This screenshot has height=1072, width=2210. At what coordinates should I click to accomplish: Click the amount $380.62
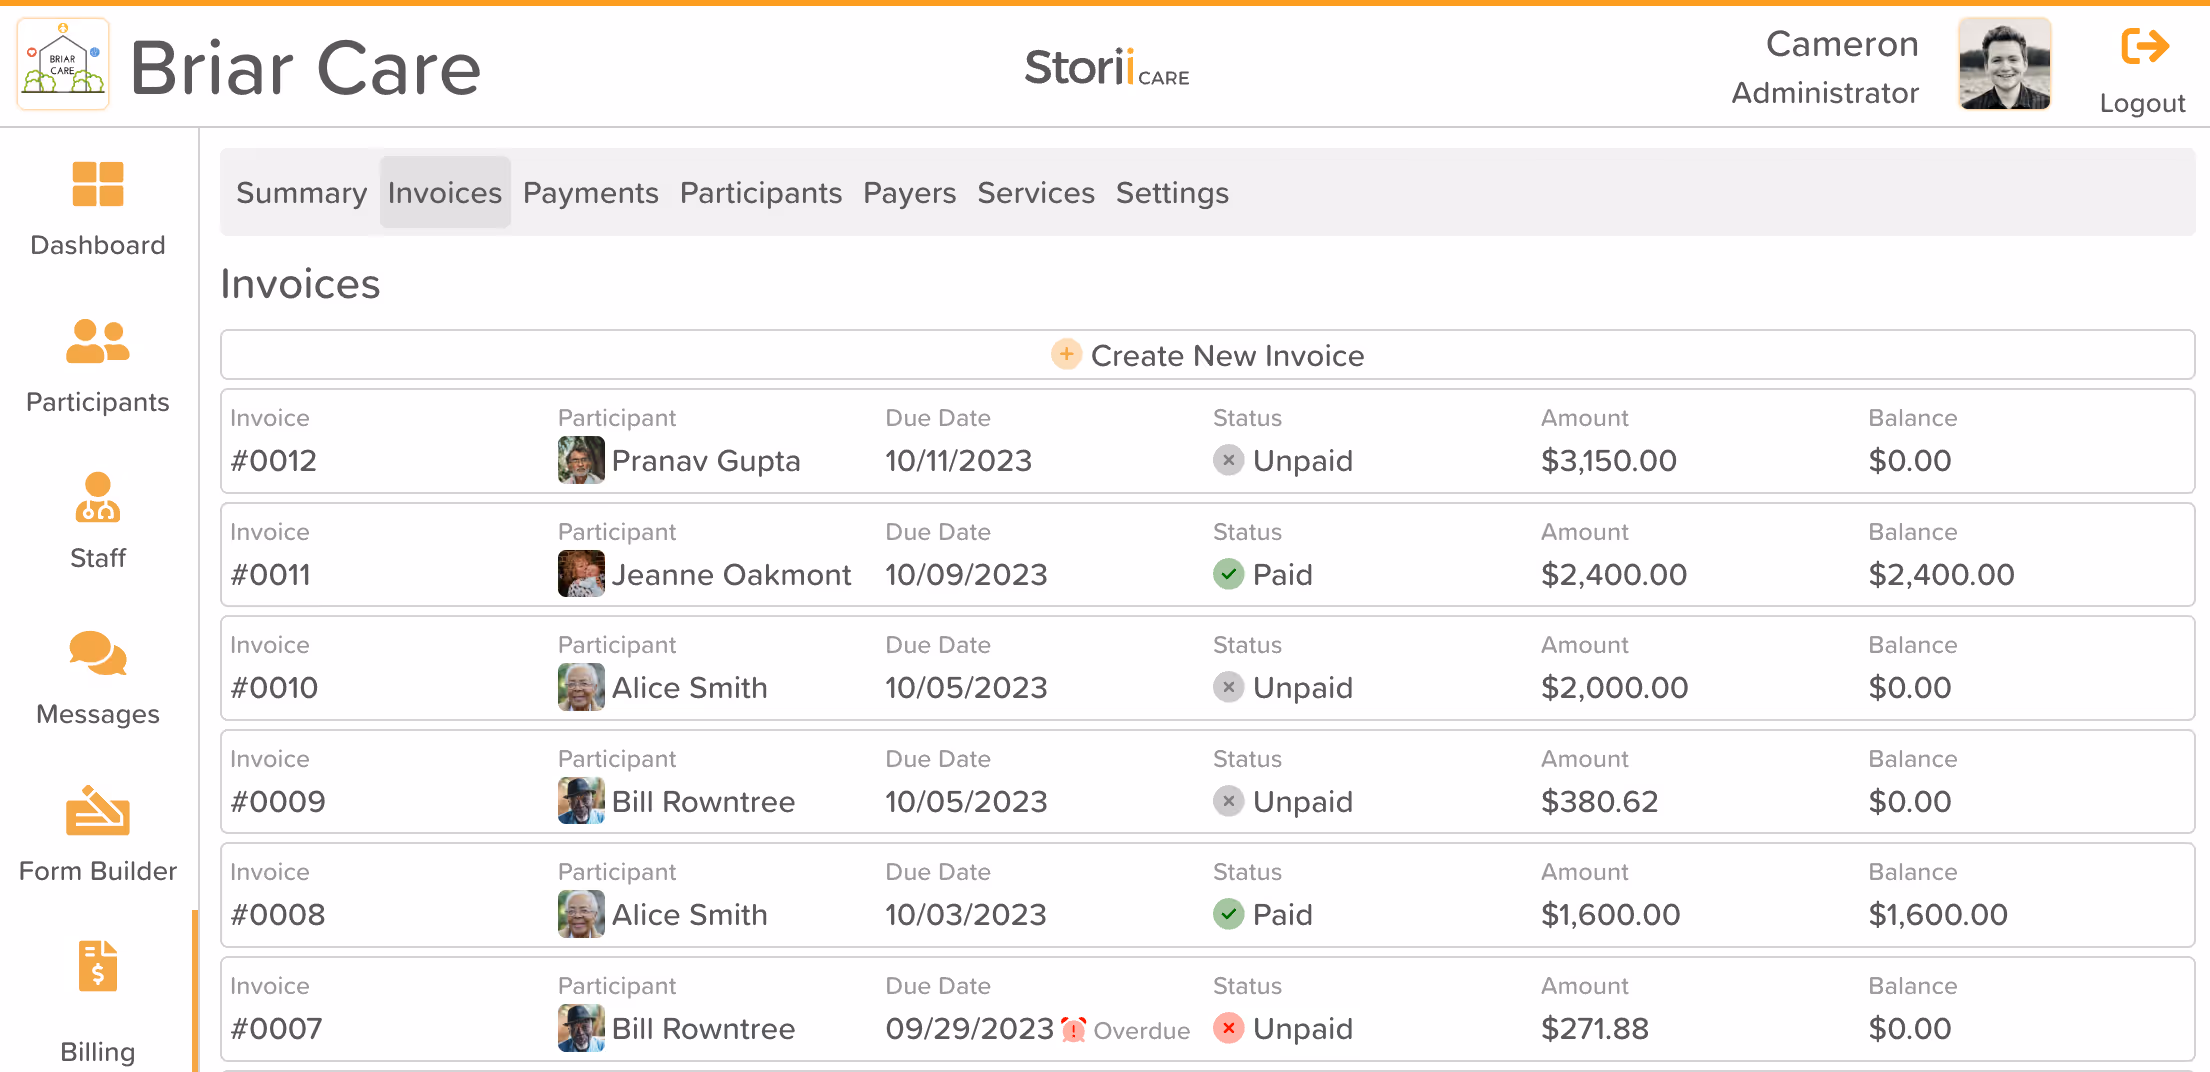tap(1600, 801)
